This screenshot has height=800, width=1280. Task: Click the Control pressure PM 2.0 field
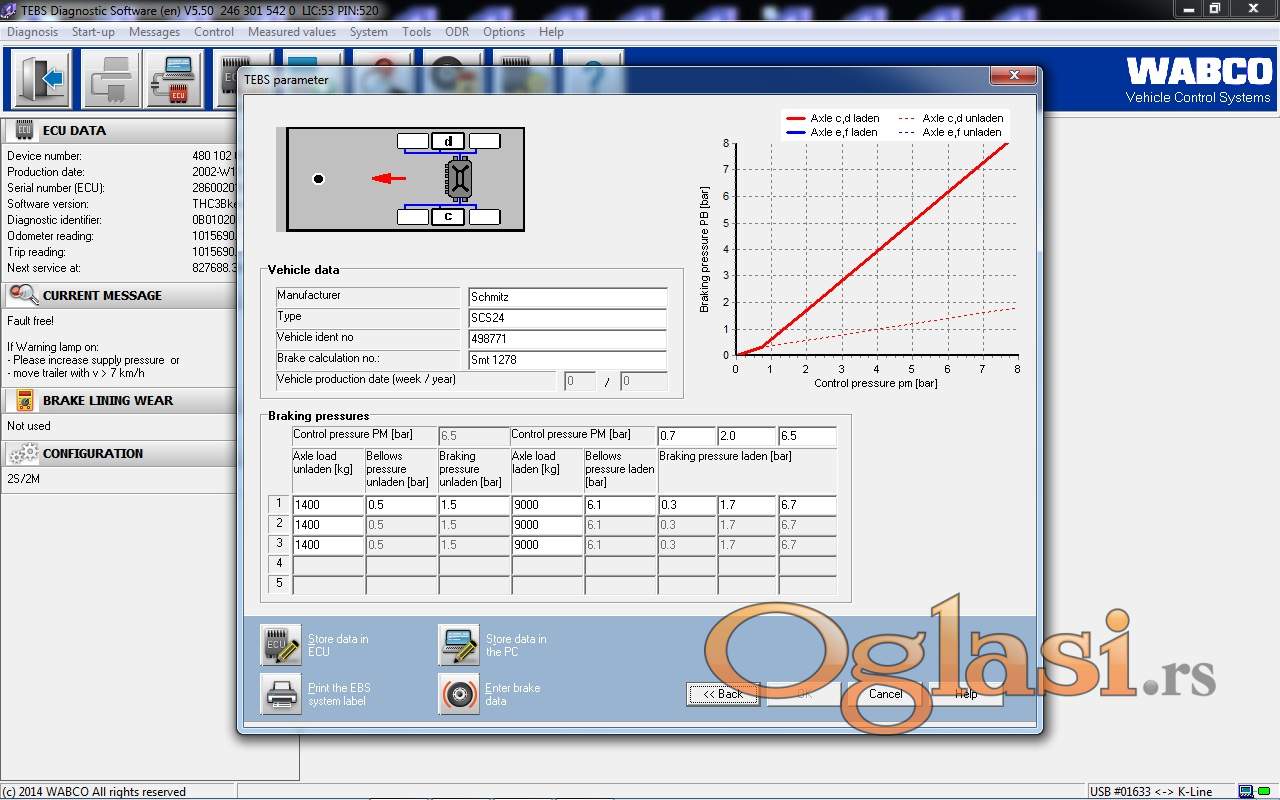(x=747, y=436)
